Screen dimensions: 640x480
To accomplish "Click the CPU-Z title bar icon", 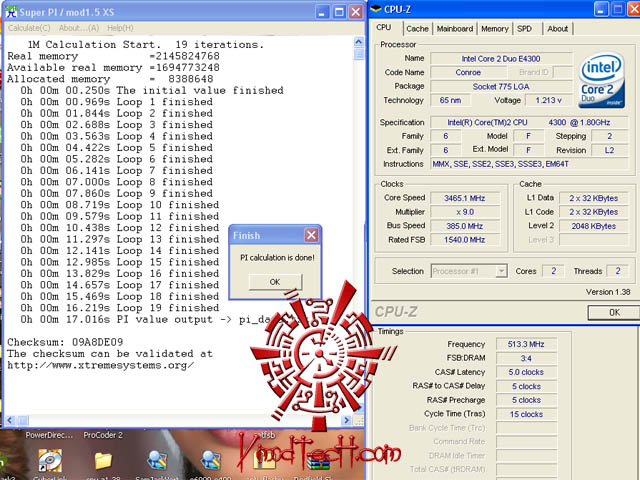I will [x=376, y=9].
